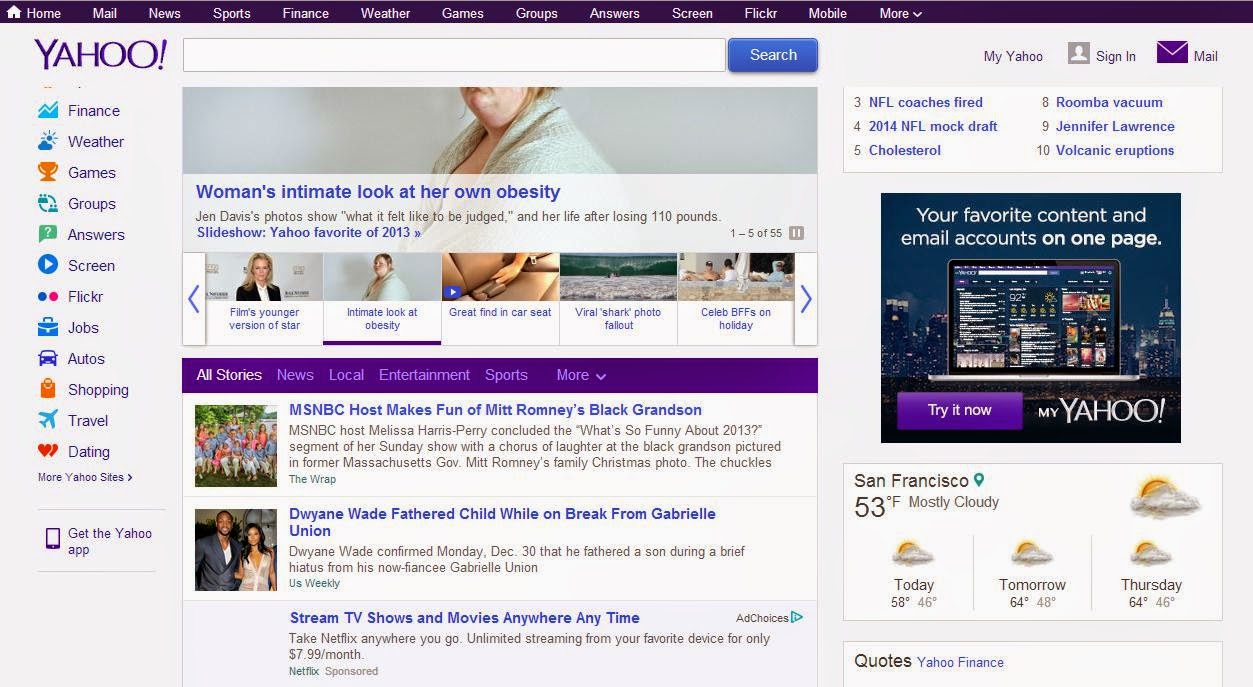Switch to the Local stories tab

(x=346, y=375)
